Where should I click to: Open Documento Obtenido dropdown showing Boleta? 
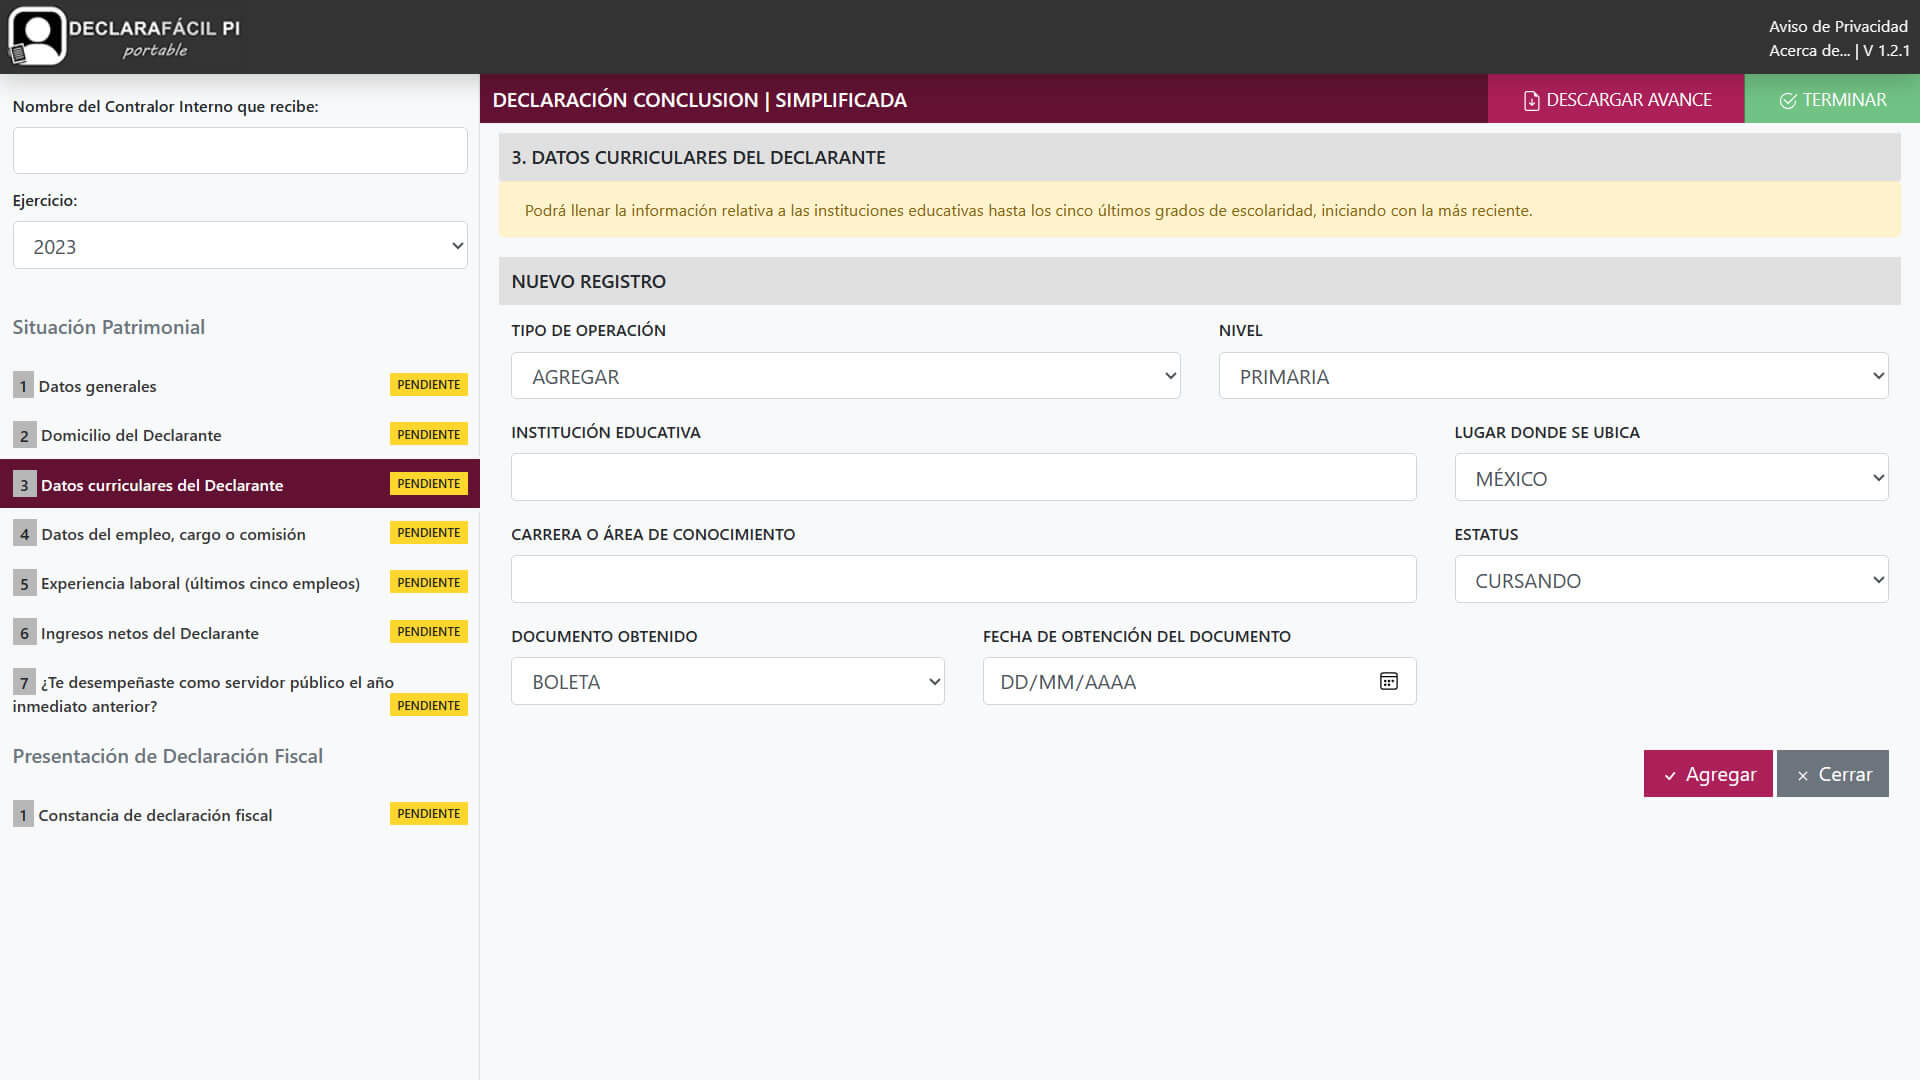(728, 681)
